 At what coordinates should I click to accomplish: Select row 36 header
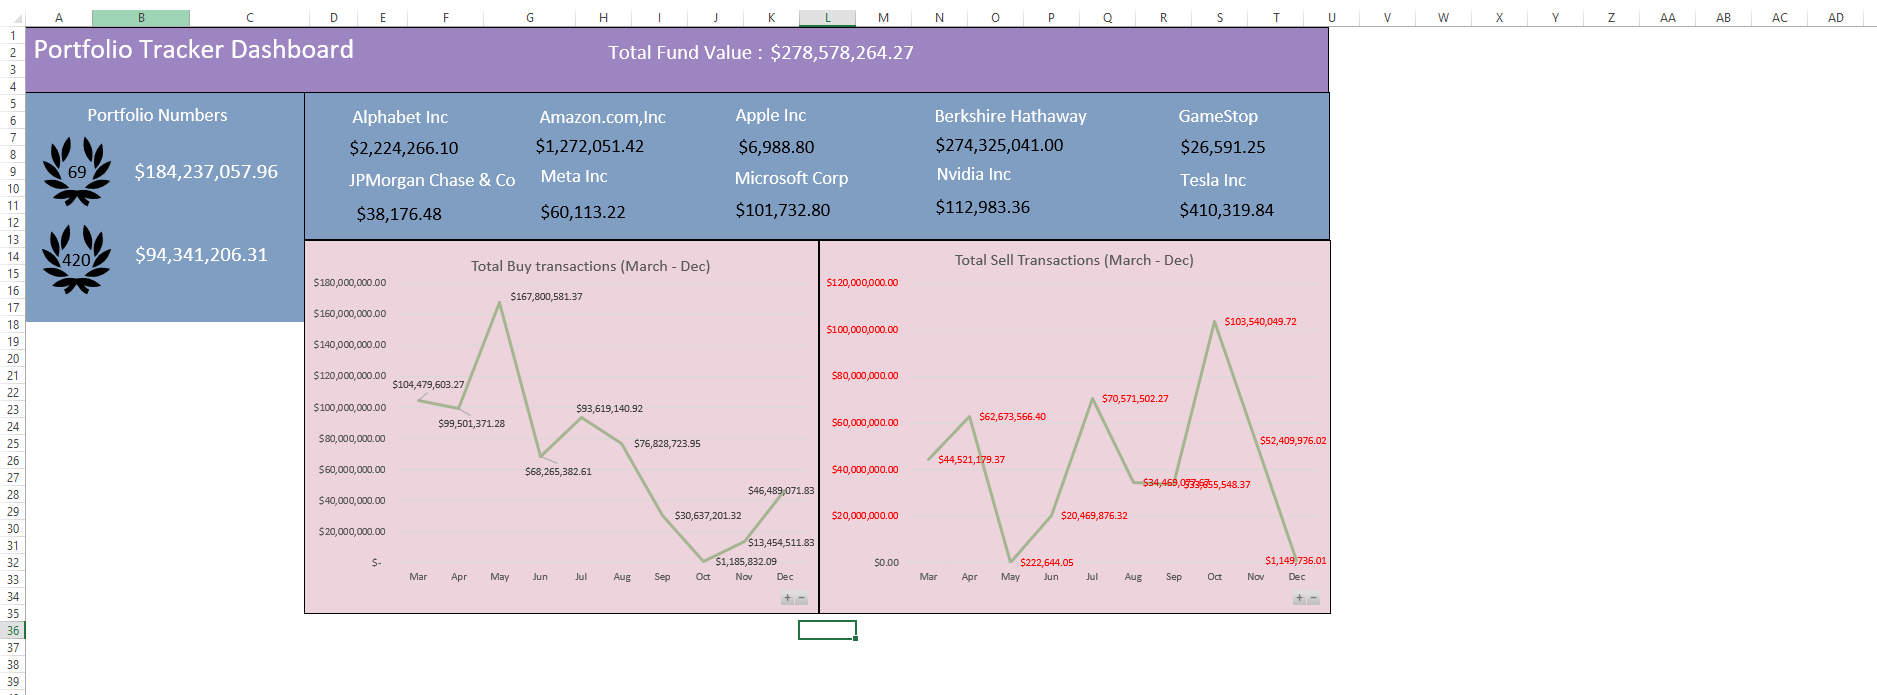pyautogui.click(x=13, y=630)
